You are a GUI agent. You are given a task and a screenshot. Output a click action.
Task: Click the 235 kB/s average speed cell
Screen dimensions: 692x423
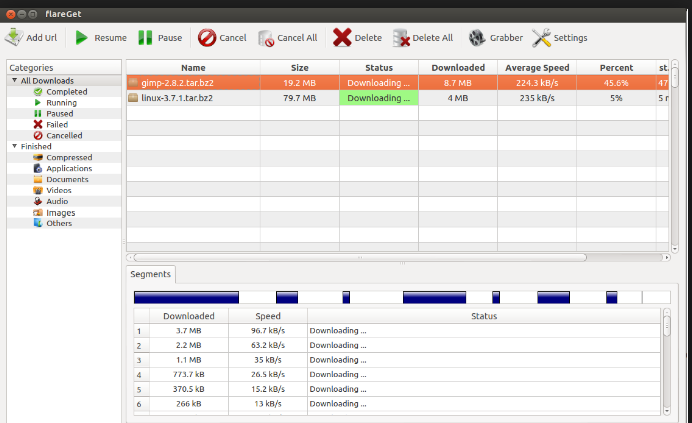(x=537, y=98)
